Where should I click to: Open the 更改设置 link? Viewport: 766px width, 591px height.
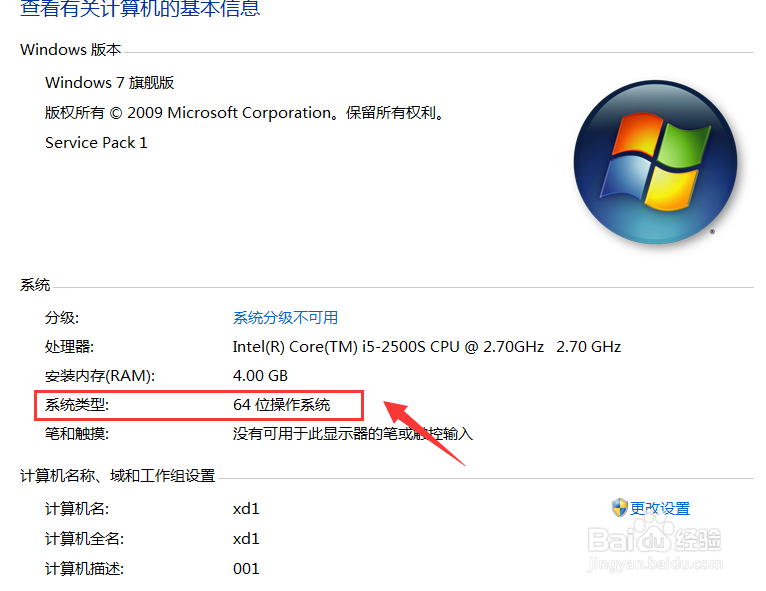point(660,508)
